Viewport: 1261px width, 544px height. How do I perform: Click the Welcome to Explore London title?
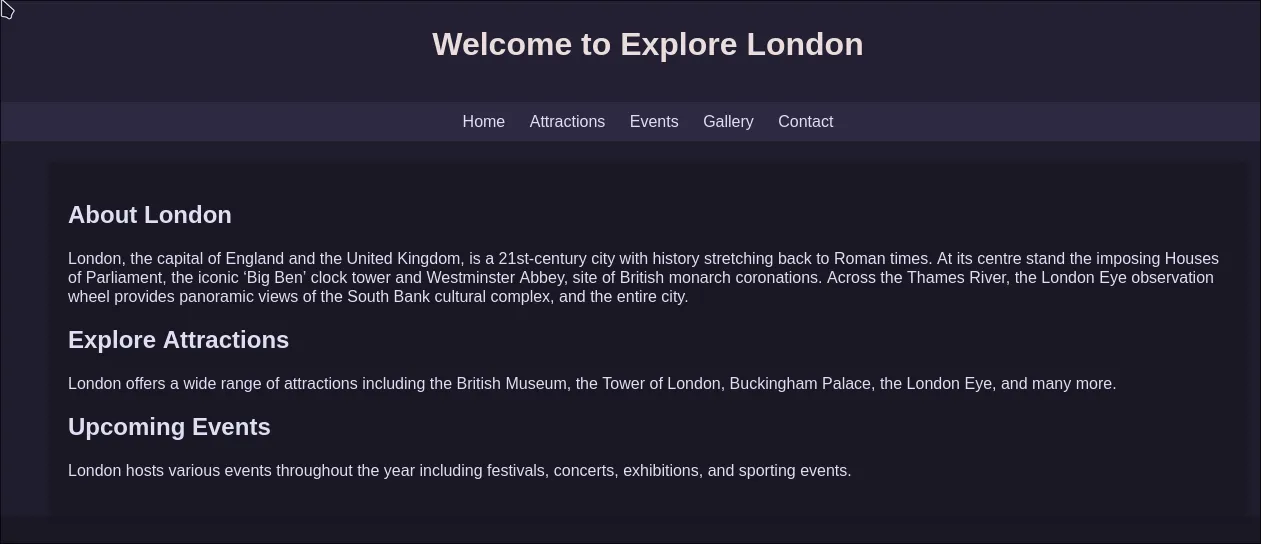647,44
